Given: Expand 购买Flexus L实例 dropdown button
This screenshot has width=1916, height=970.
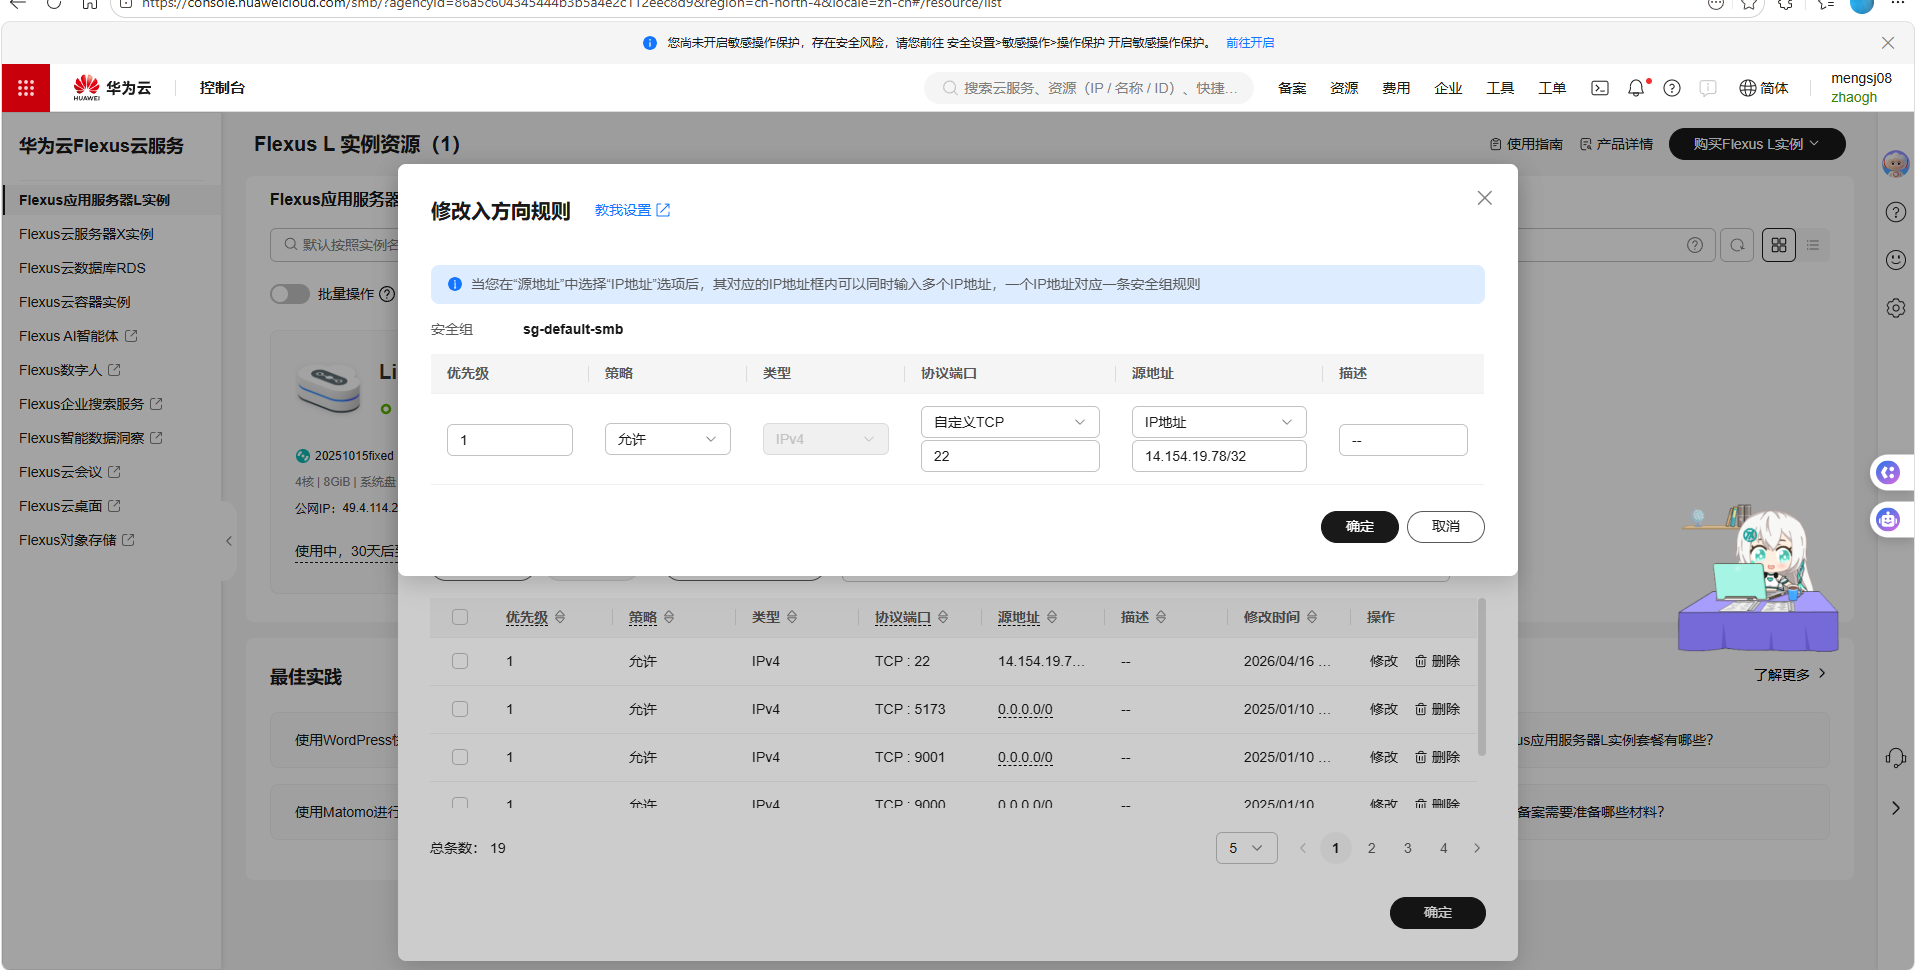Looking at the screenshot, I should (x=1757, y=144).
